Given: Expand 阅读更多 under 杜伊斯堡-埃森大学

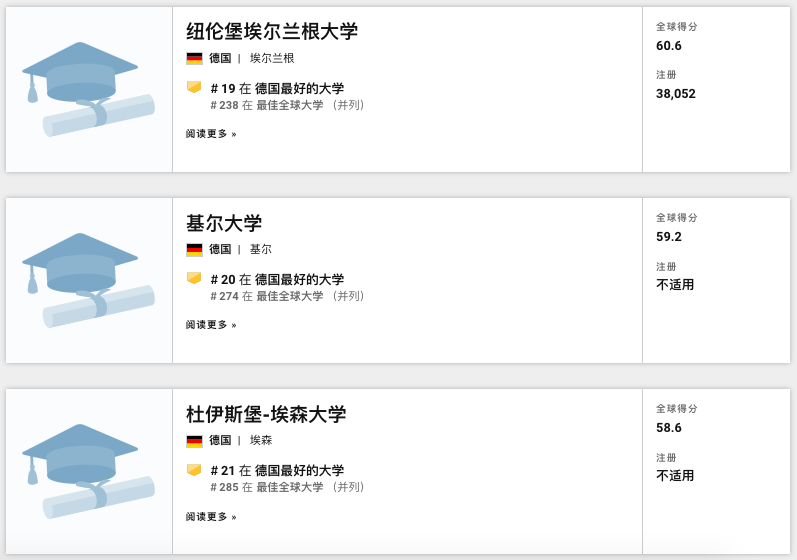Looking at the screenshot, I should (211, 517).
